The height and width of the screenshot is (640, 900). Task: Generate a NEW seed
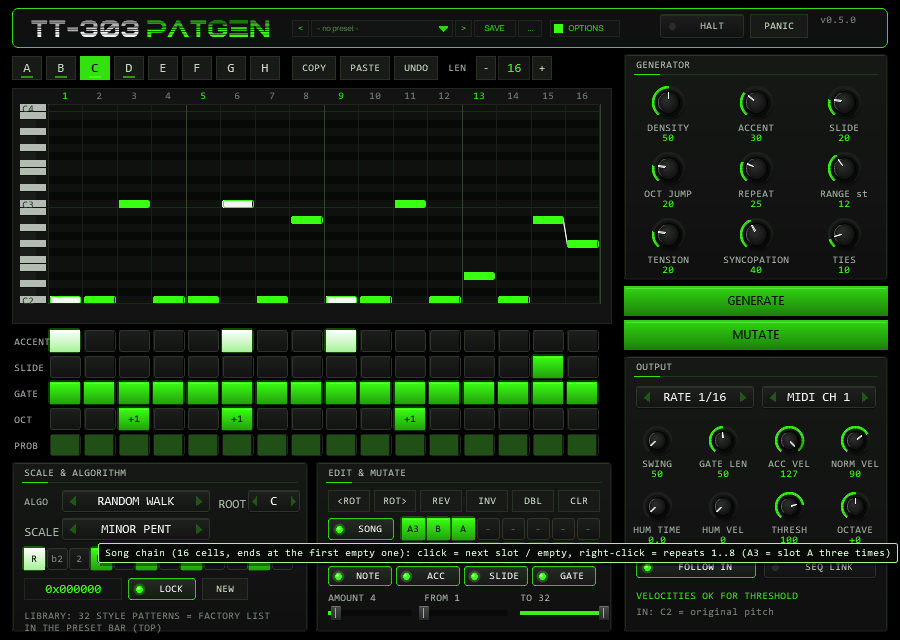225,589
